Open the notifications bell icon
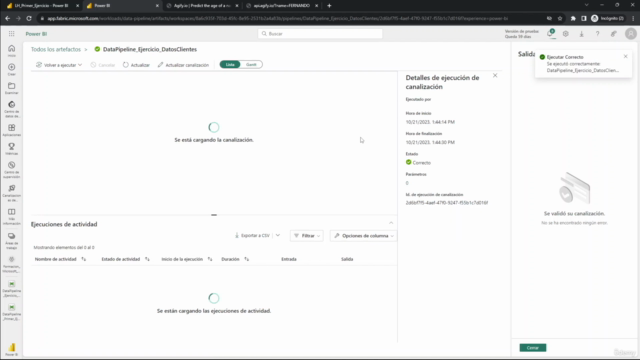The width and height of the screenshot is (640, 360). 550,34
